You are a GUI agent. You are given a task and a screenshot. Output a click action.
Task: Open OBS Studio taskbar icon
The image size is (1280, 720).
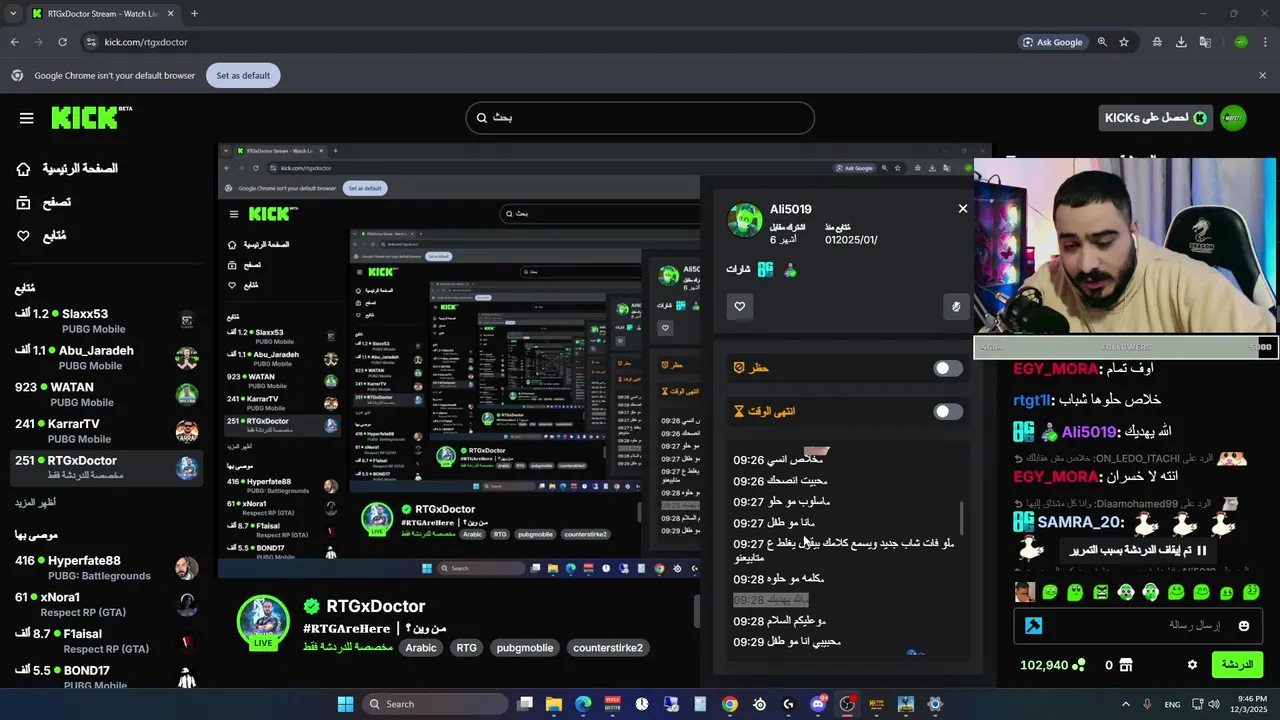[x=848, y=704]
